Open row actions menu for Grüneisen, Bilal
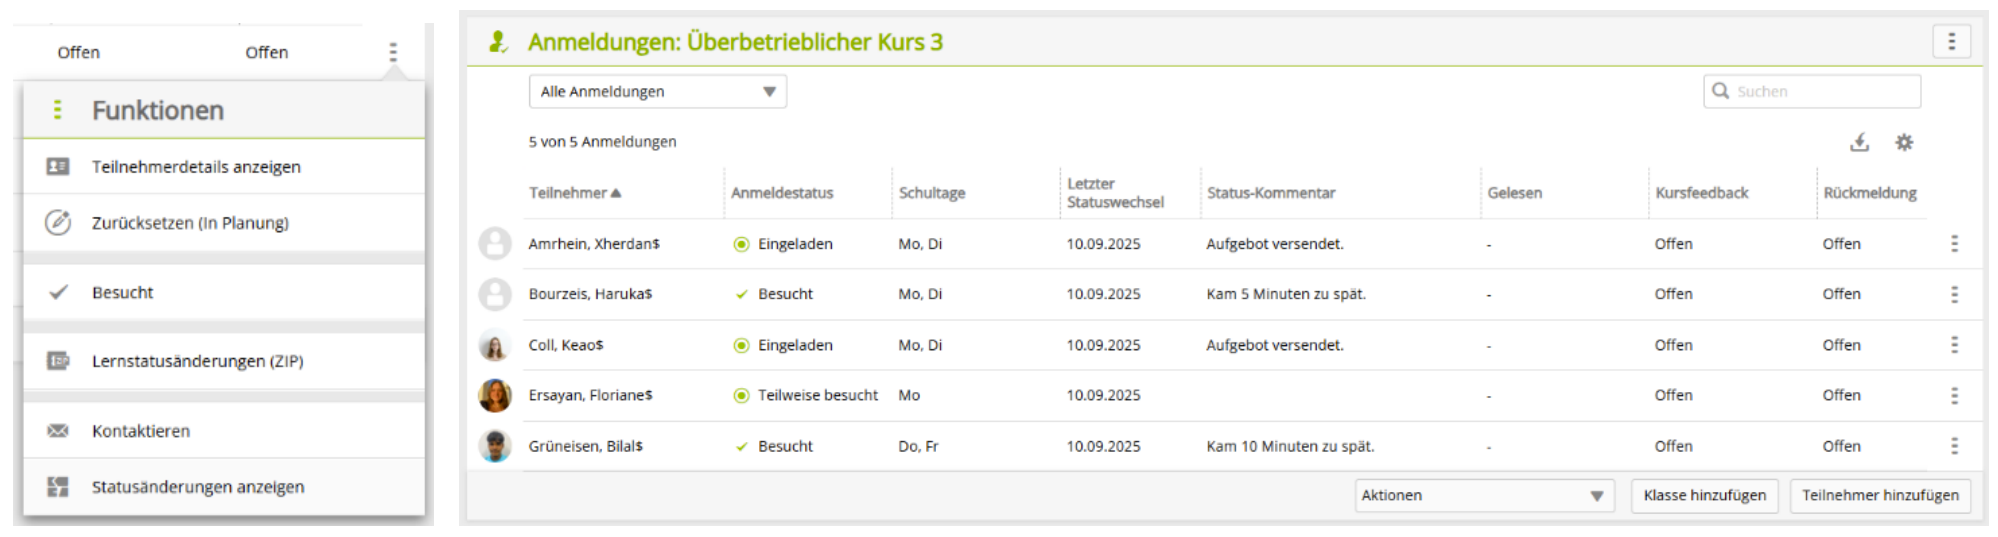Viewport: 1998px width, 537px height. click(x=1954, y=446)
